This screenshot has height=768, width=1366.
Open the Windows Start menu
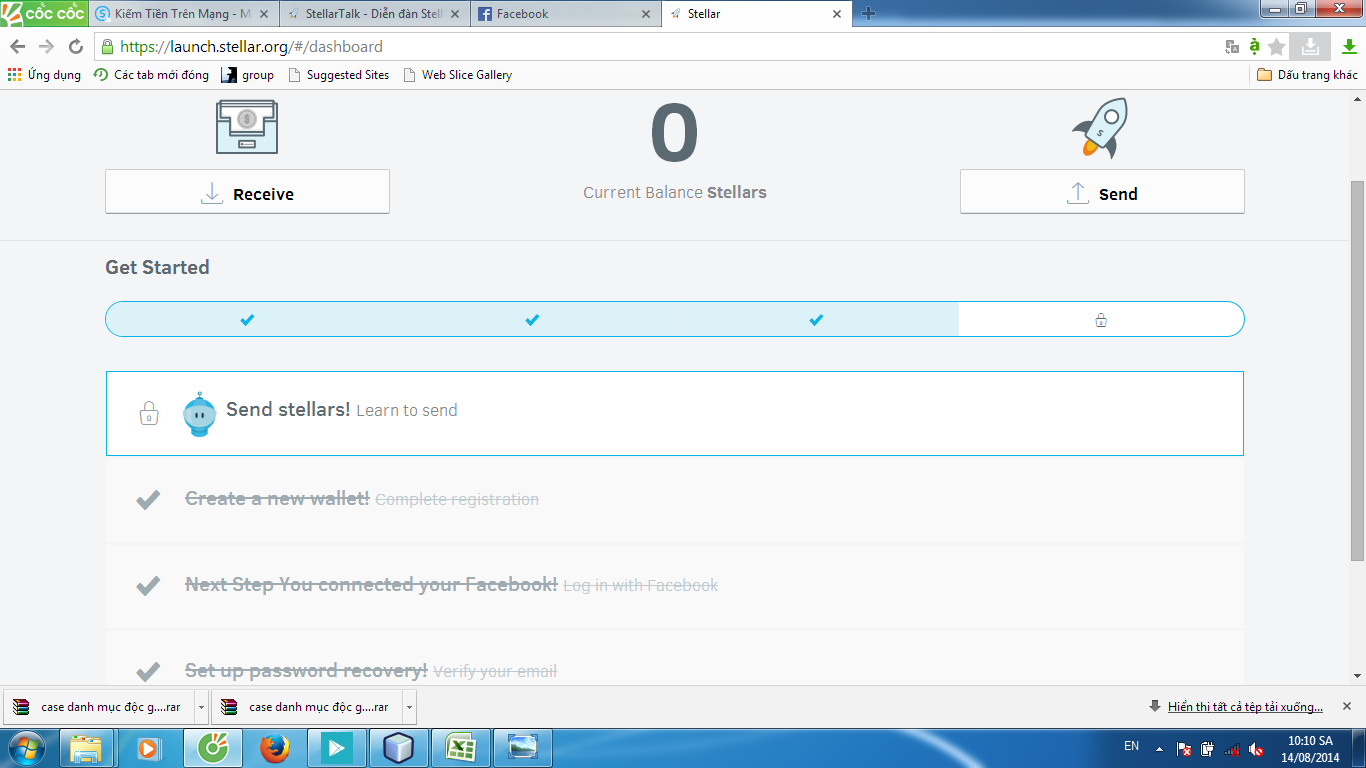[x=27, y=748]
